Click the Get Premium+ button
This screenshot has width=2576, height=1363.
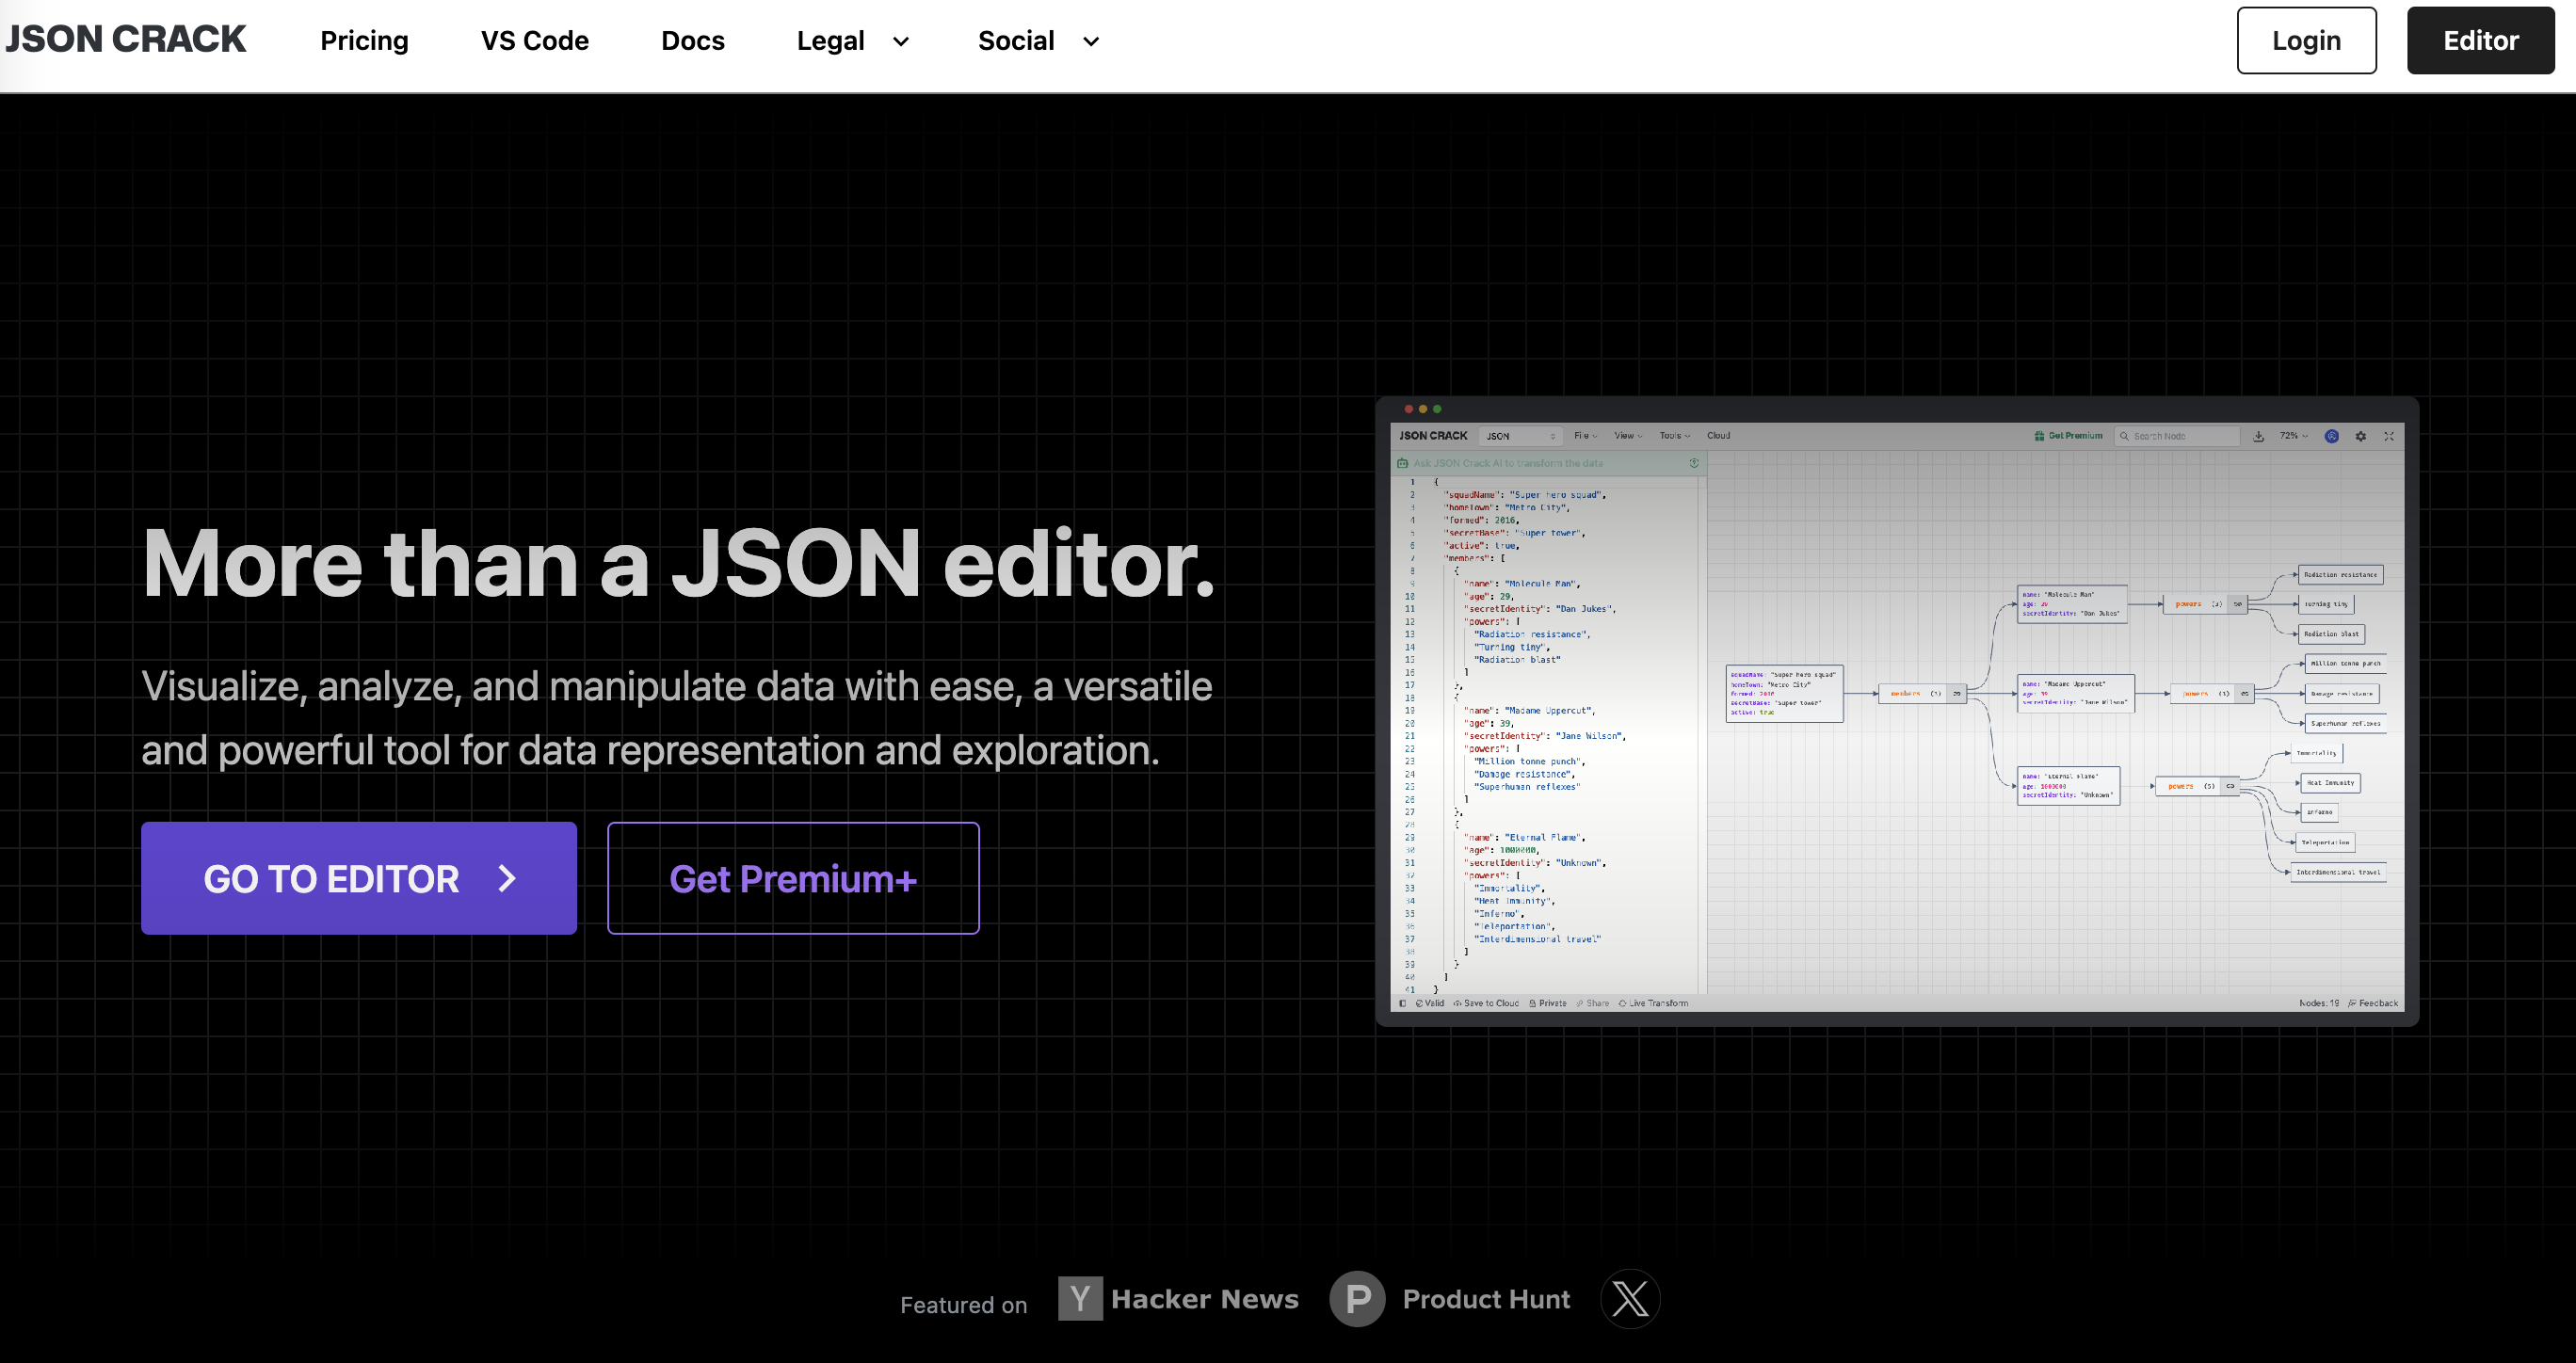tap(793, 878)
